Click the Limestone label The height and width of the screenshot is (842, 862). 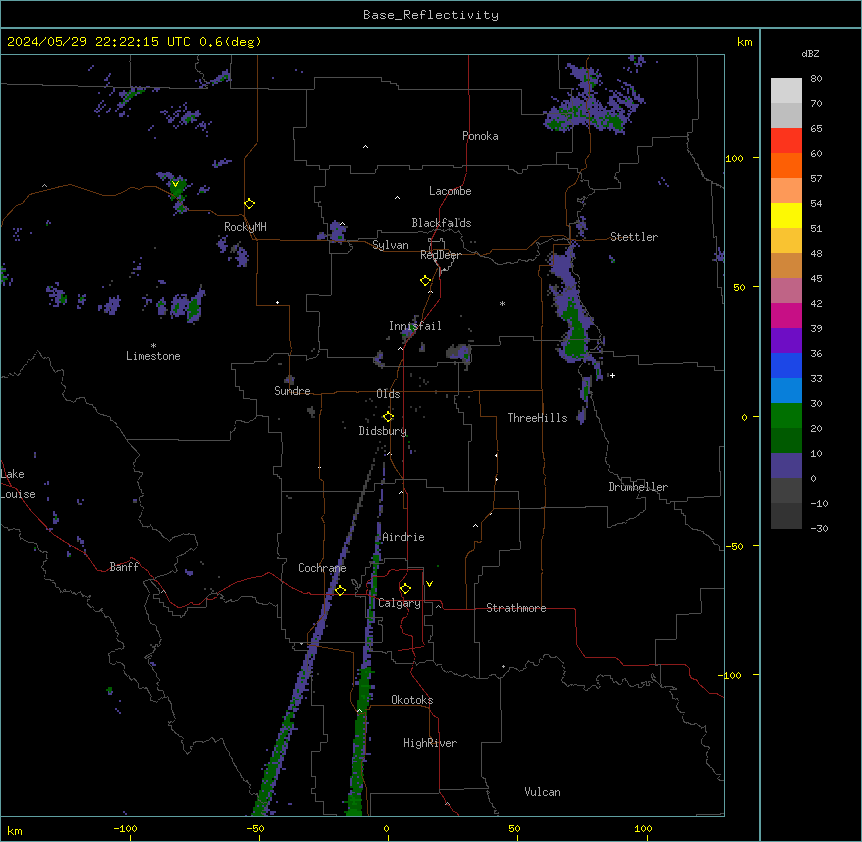(x=153, y=356)
